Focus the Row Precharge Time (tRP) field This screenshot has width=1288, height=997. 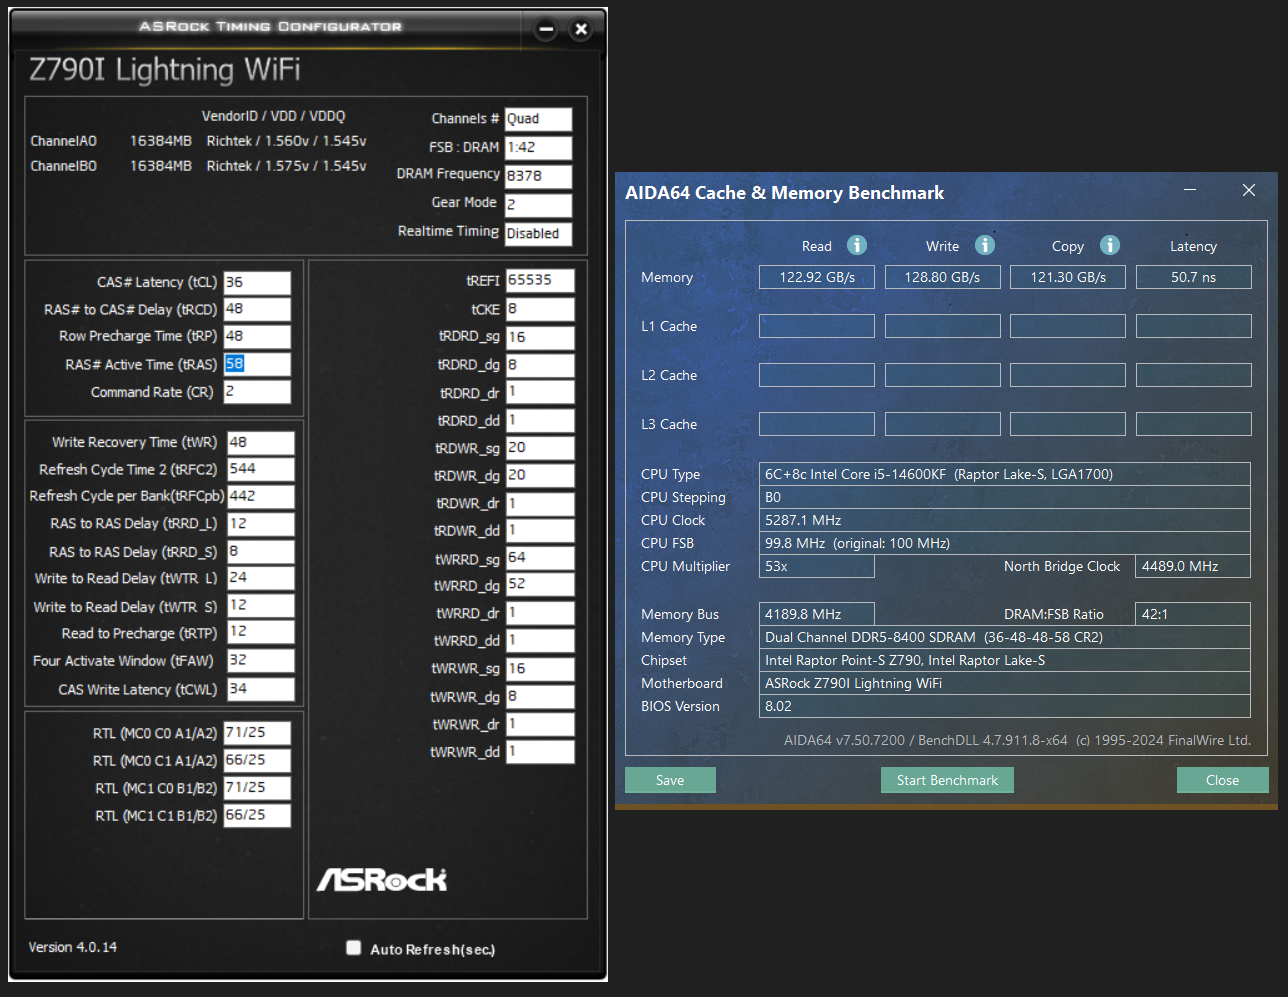click(257, 336)
